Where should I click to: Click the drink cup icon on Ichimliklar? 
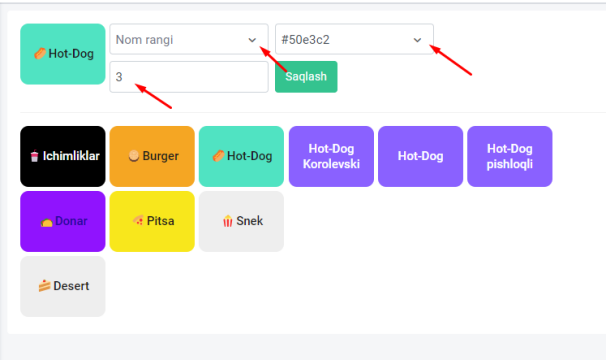[x=34, y=156]
